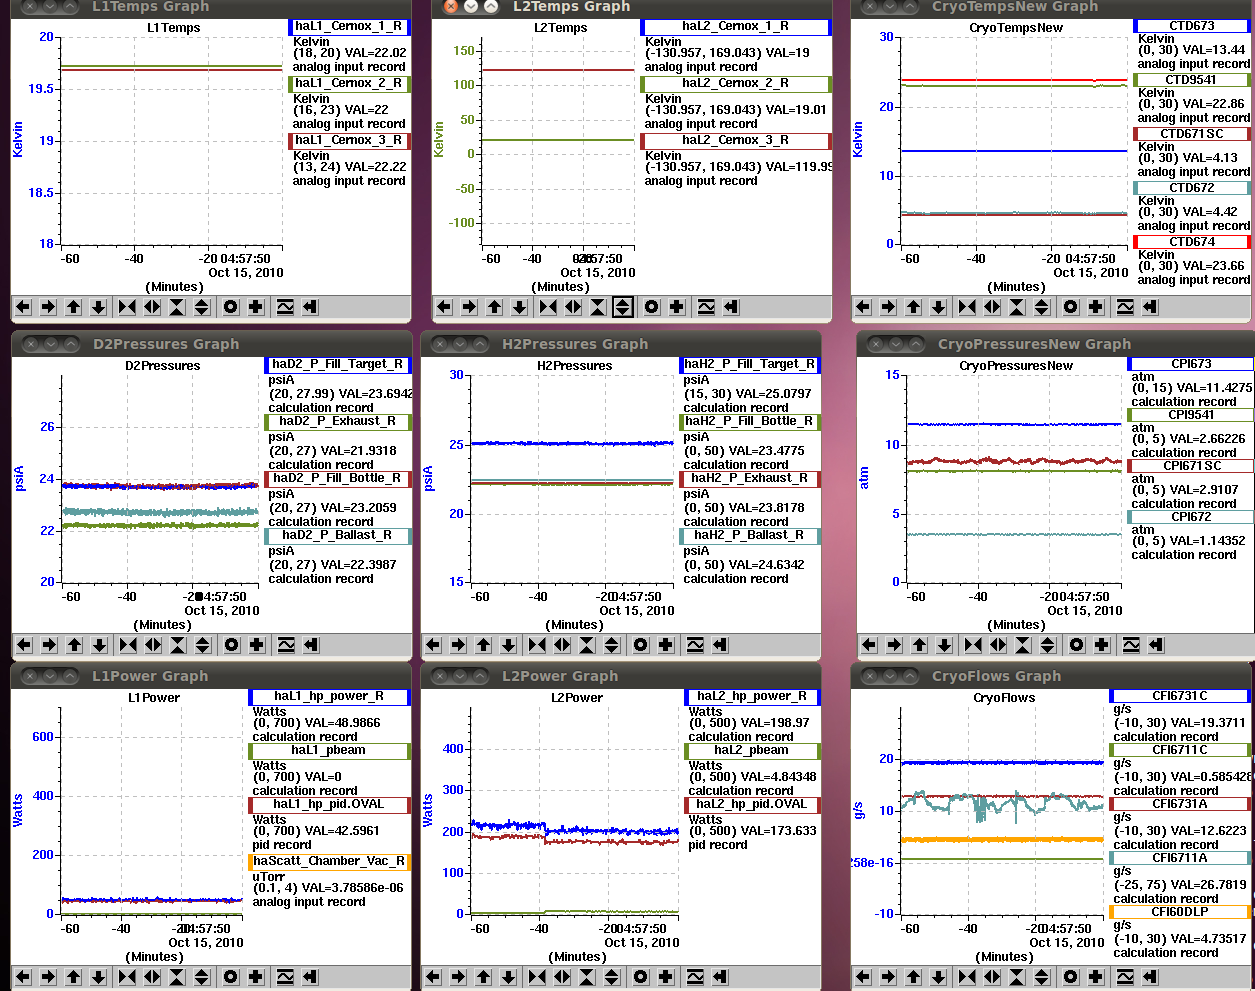This screenshot has width=1255, height=991.
Task: Click the plus icon in L2Temps Graph toolbar
Action: click(x=677, y=307)
